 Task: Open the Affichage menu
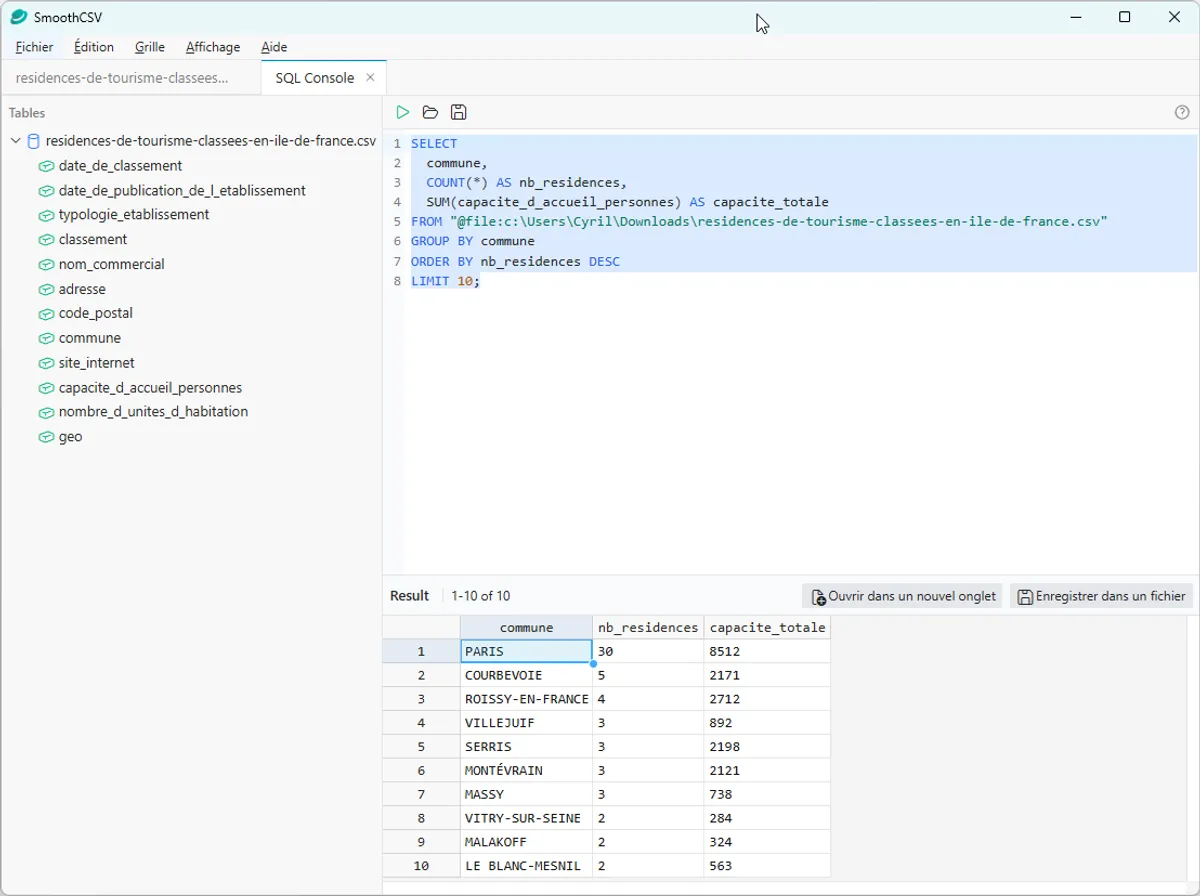212,47
